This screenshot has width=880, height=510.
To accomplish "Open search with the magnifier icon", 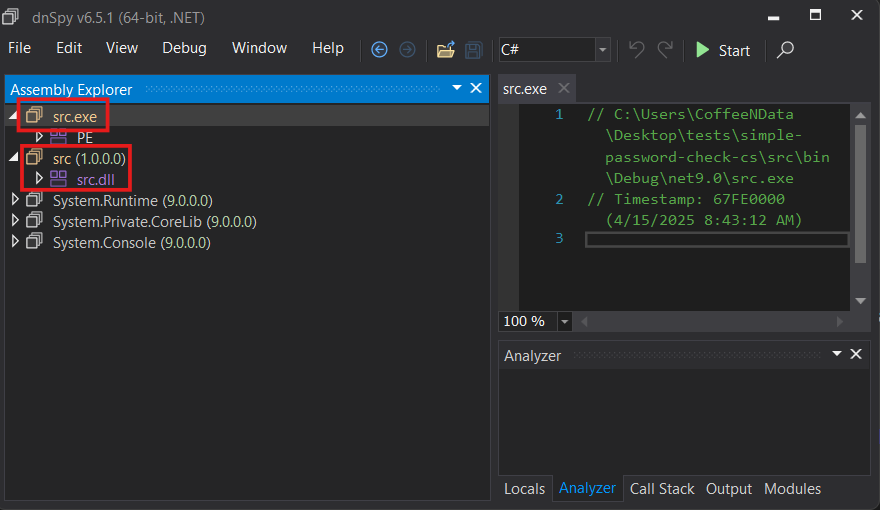I will point(785,49).
